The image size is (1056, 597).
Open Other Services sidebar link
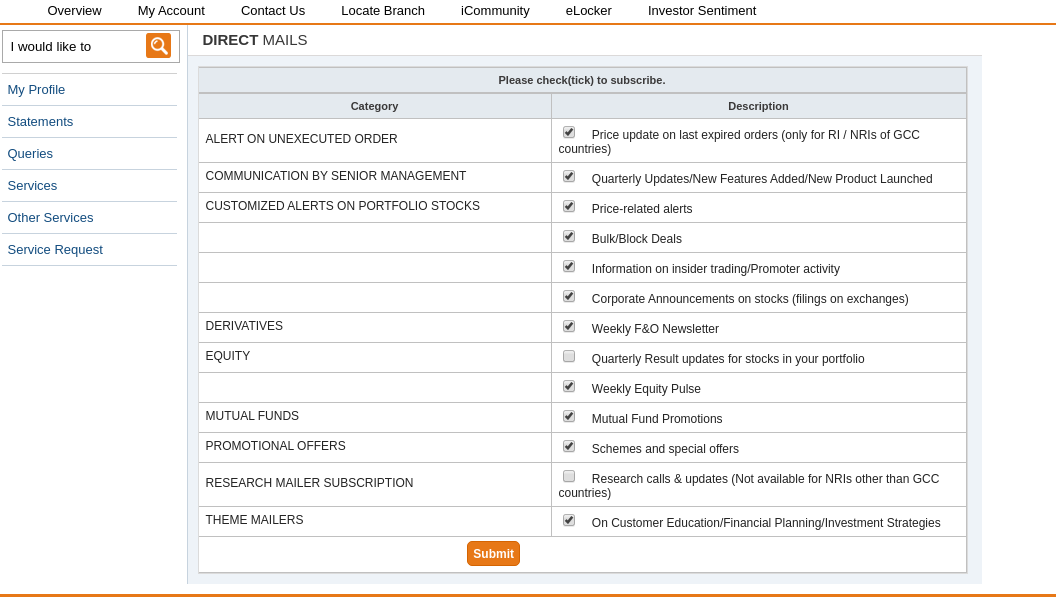point(51,218)
